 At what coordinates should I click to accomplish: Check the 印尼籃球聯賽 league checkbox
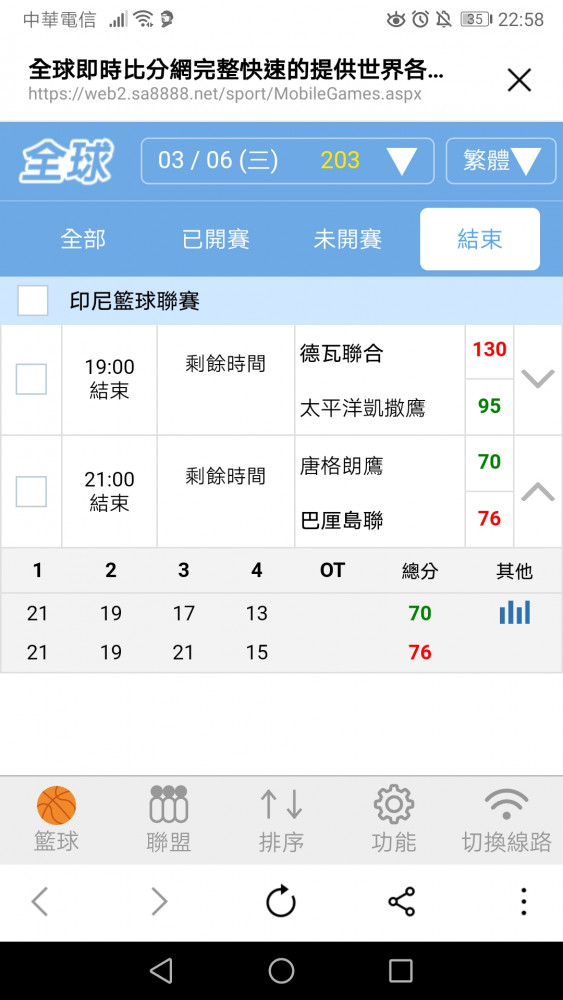coord(33,300)
